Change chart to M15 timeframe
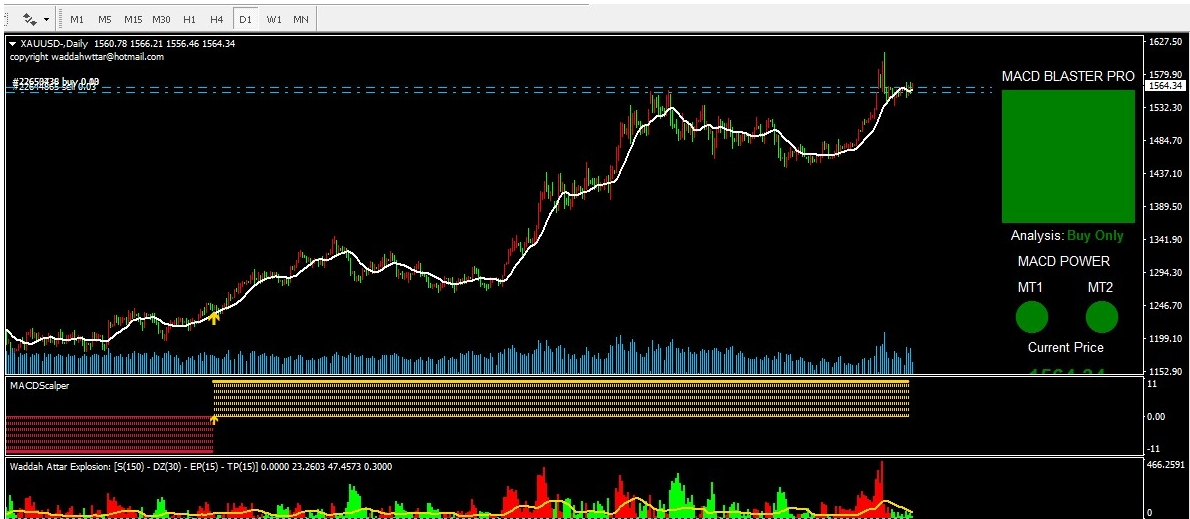Image resolution: width=1190 pixels, height=519 pixels. point(133,19)
